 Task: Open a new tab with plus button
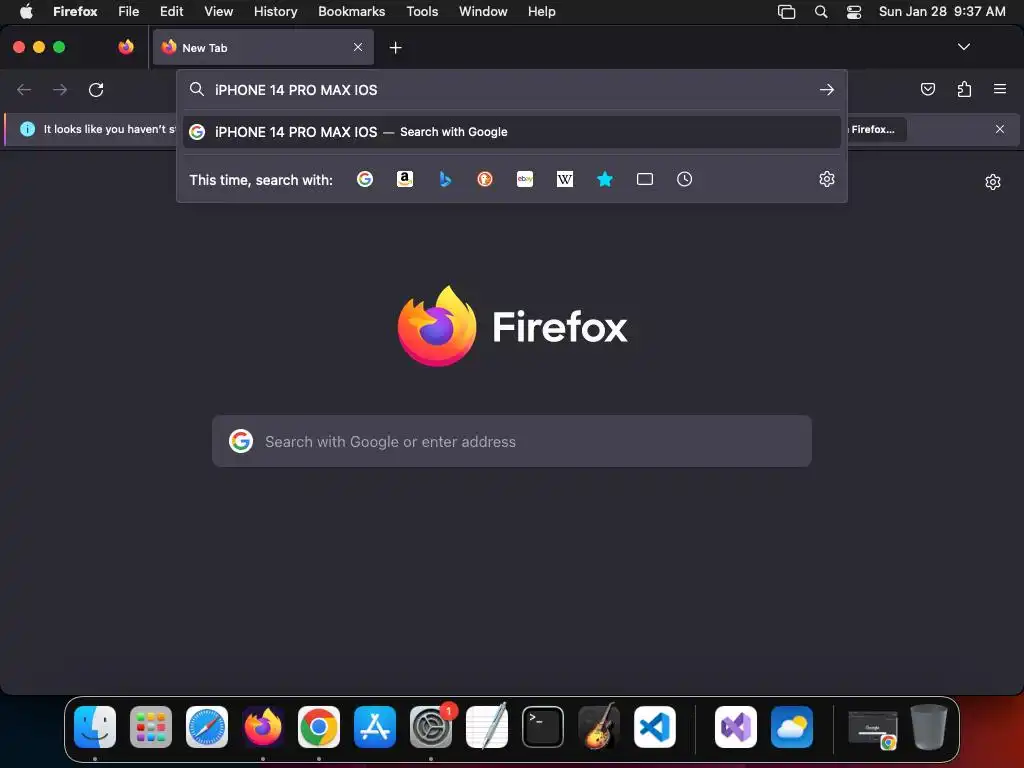tap(395, 48)
